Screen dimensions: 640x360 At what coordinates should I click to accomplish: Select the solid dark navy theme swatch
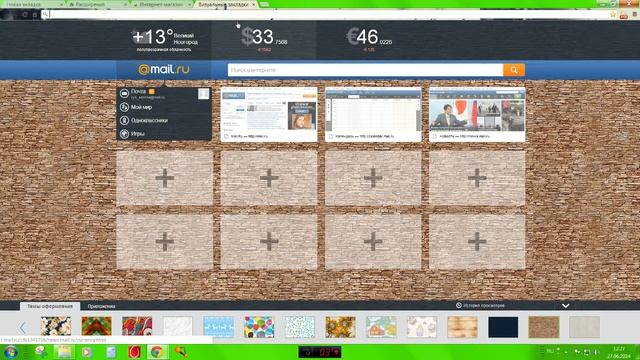pos(503,327)
